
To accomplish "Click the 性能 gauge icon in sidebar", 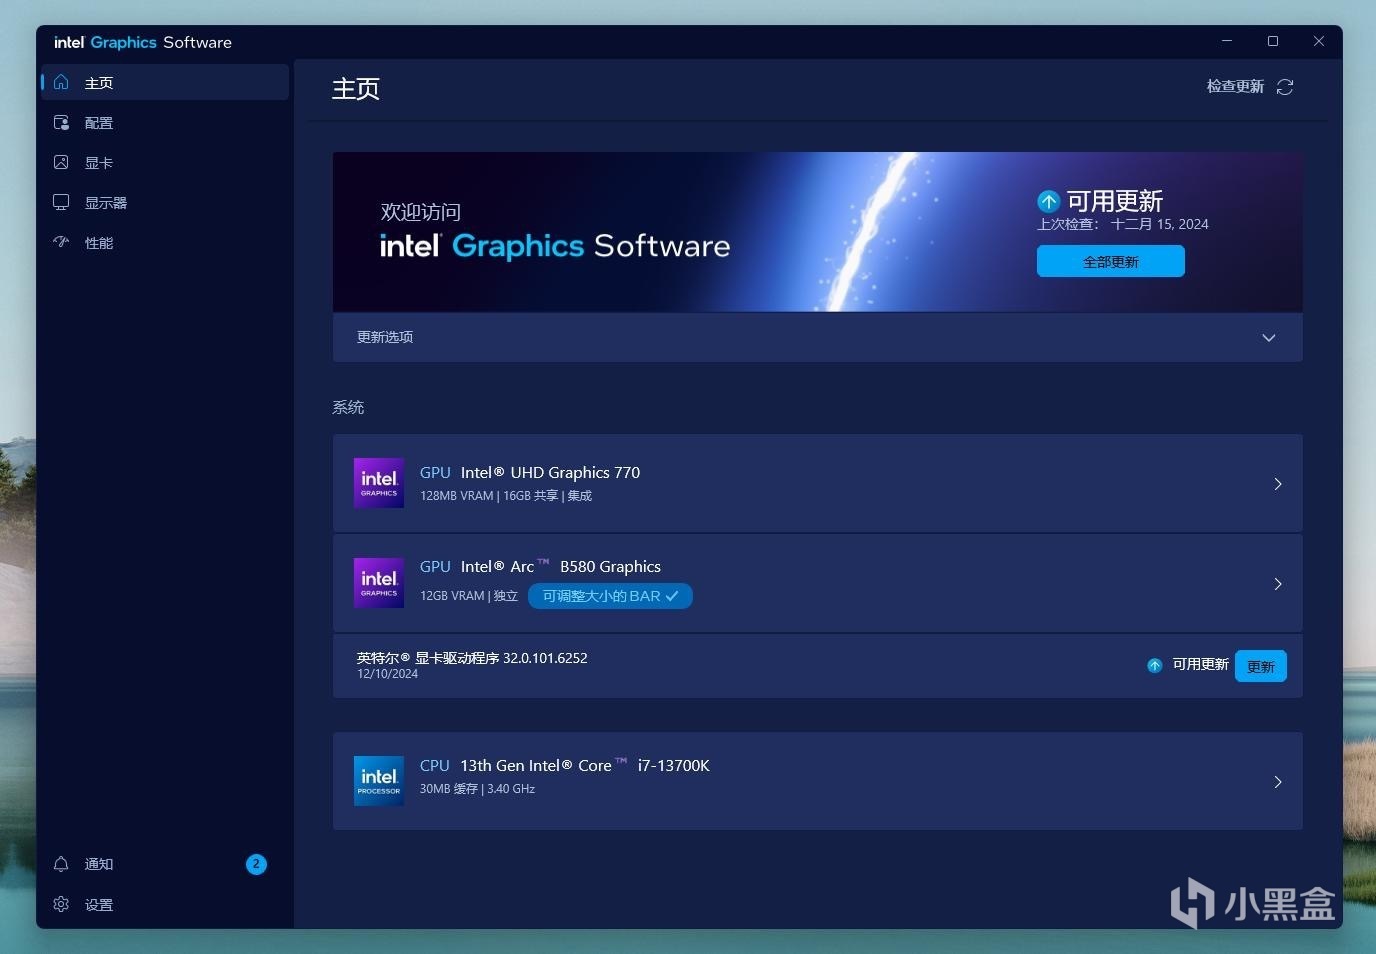I will pos(61,242).
